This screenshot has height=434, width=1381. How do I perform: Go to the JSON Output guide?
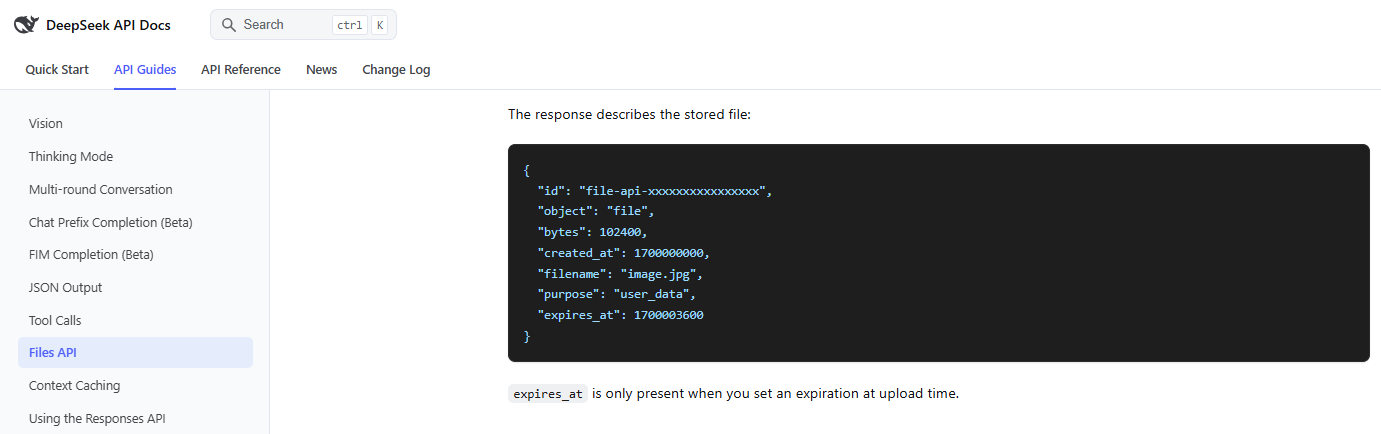coord(135,288)
